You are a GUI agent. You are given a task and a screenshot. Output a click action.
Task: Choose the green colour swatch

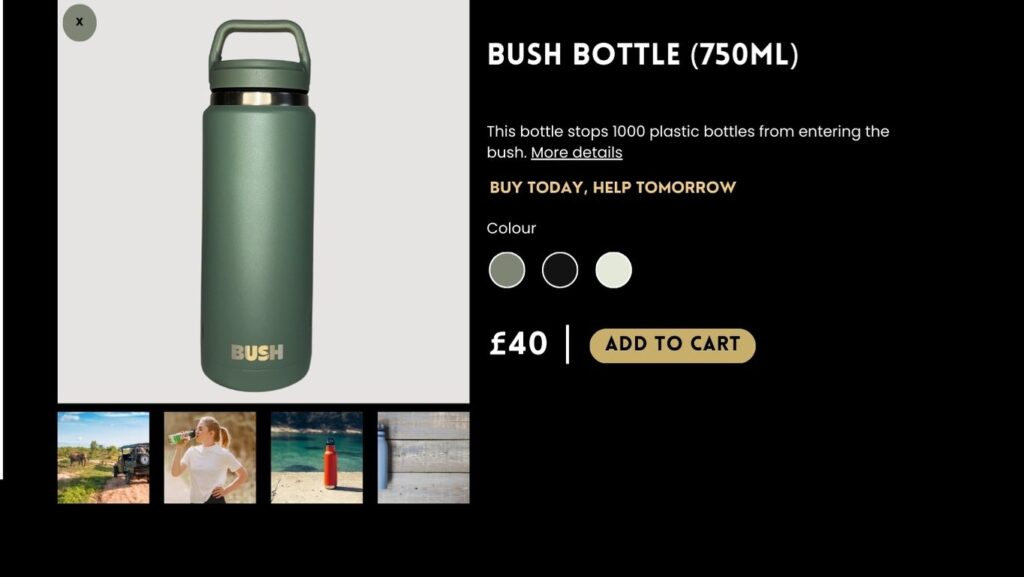click(507, 270)
